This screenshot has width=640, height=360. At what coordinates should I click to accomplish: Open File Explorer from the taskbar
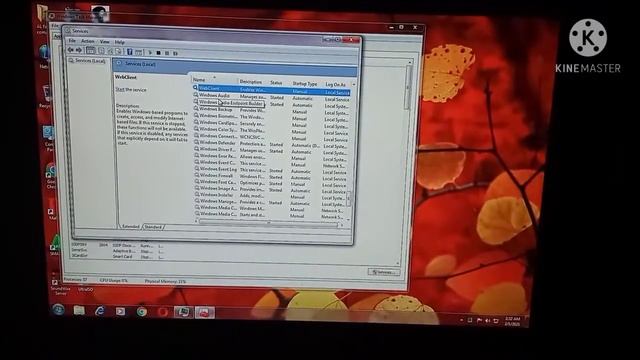[x=79, y=311]
